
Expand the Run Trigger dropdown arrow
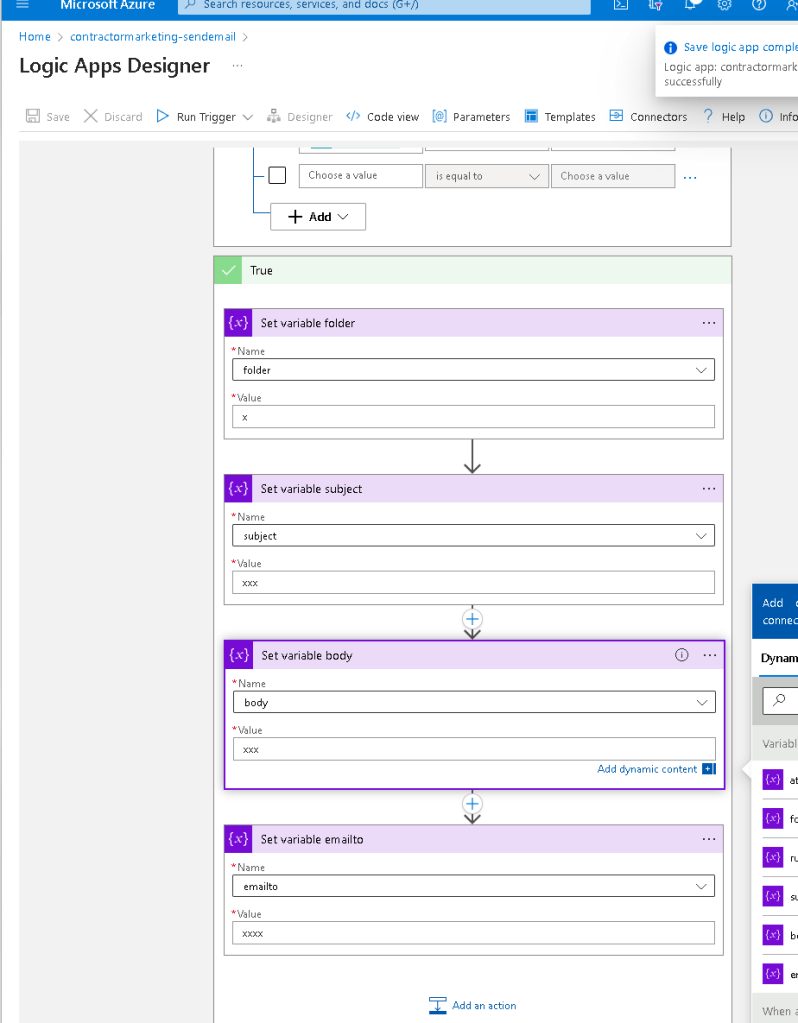point(248,117)
